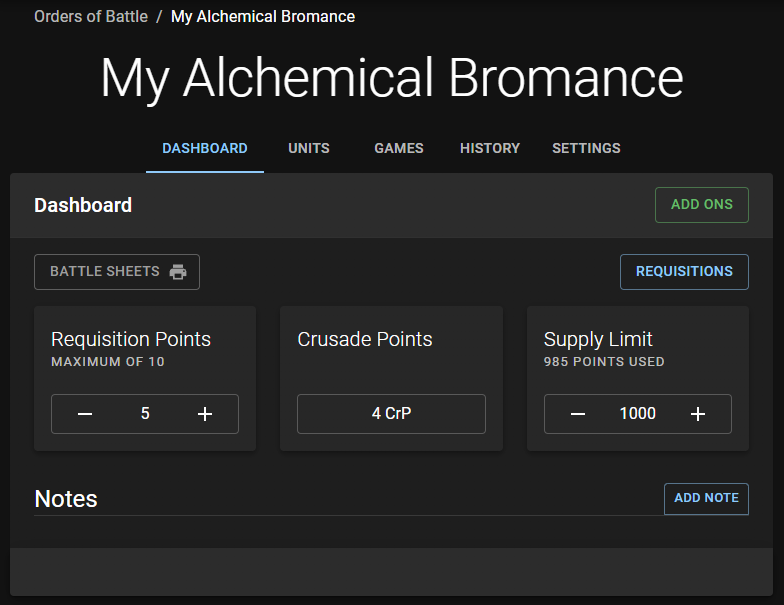Open the Dashboard tab
The width and height of the screenshot is (784, 605).
coord(205,148)
